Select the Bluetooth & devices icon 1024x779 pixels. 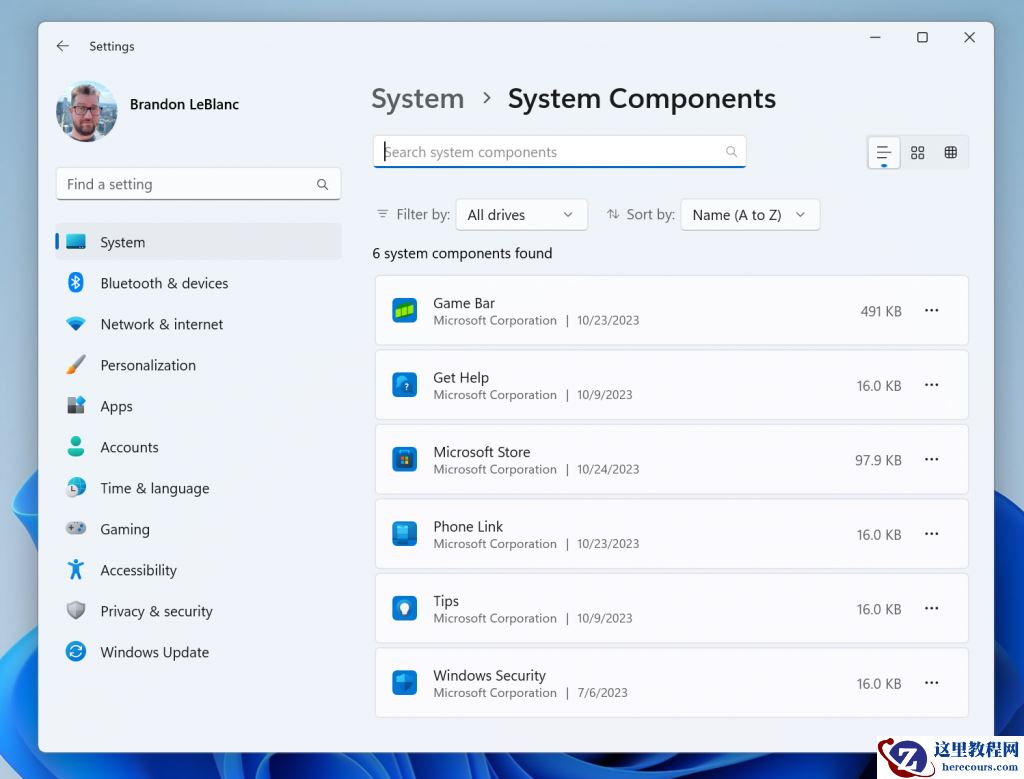coord(75,283)
